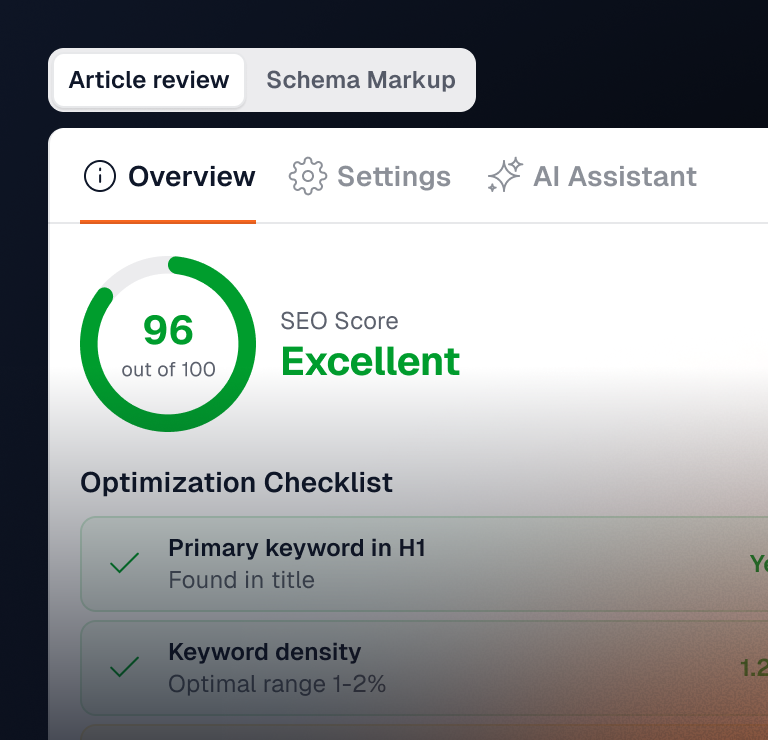Click the 'Found in title' description
The height and width of the screenshot is (740, 768).
(241, 580)
